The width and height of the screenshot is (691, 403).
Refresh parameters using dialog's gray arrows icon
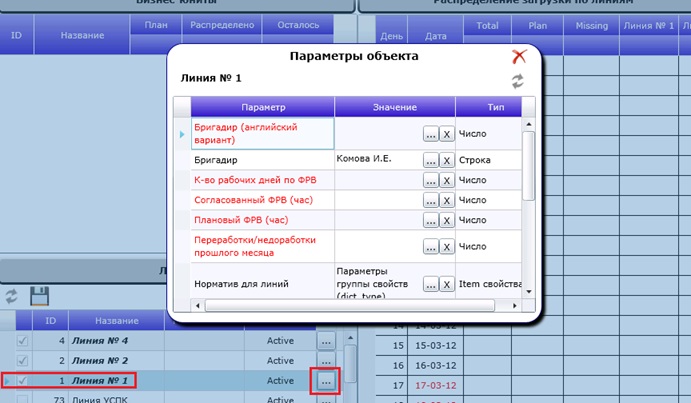coord(518,81)
